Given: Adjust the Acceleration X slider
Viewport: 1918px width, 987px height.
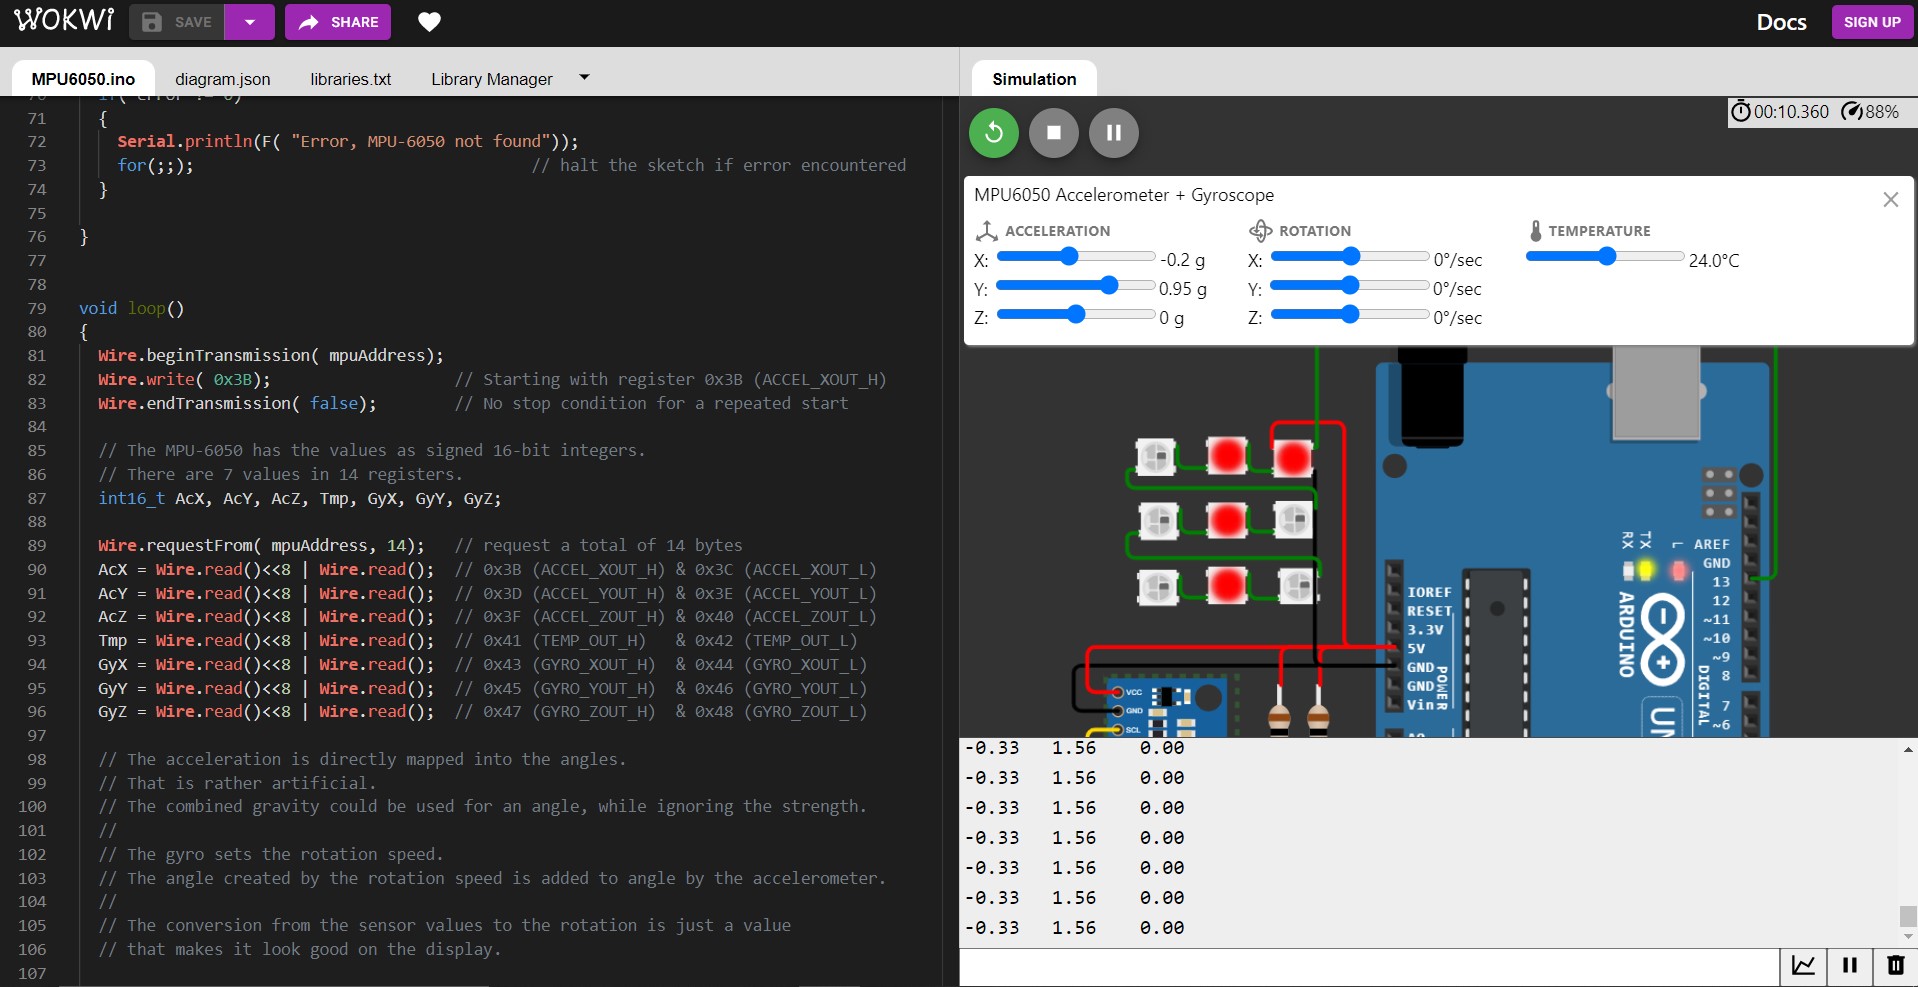Looking at the screenshot, I should tap(1076, 257).
